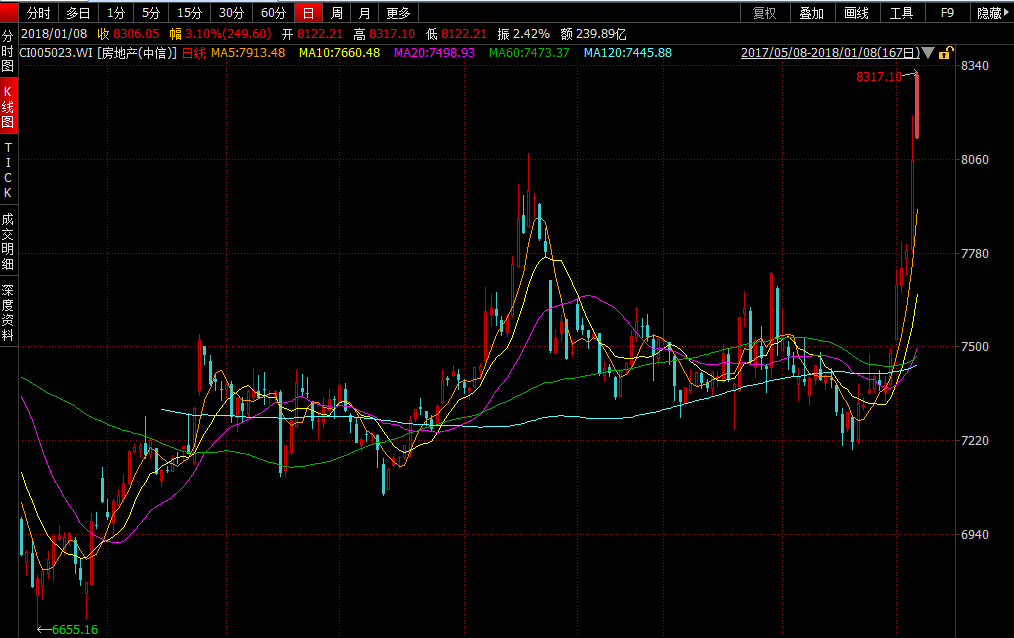The height and width of the screenshot is (638, 1014).
Task: Expand the 隐藏 arrow at top right
Action: coord(1005,13)
